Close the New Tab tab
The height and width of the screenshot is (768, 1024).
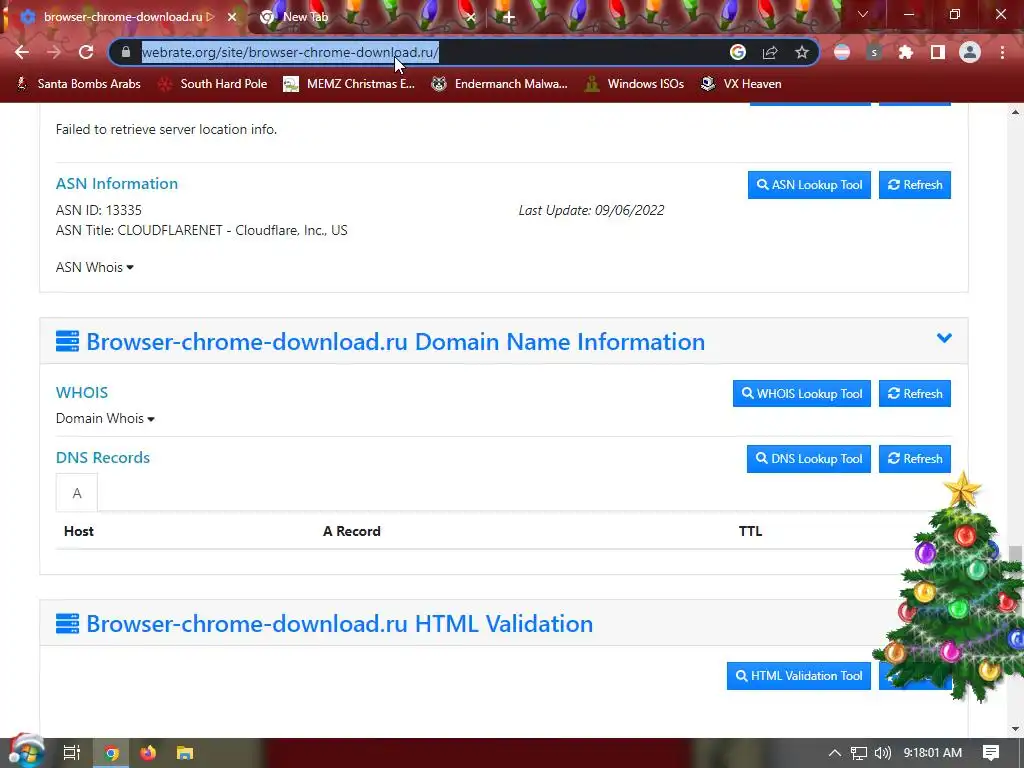470,17
